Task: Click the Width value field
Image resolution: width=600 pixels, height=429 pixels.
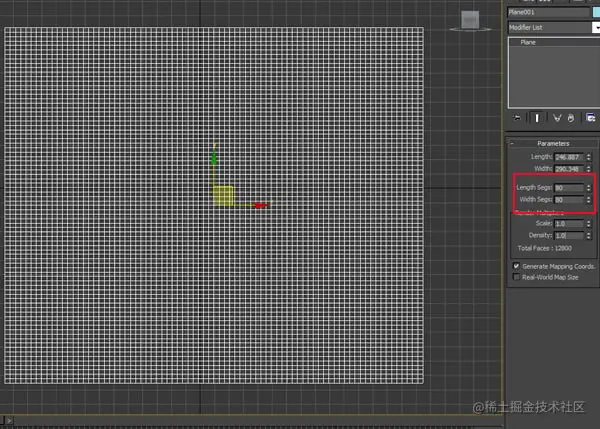Action: pos(569,169)
